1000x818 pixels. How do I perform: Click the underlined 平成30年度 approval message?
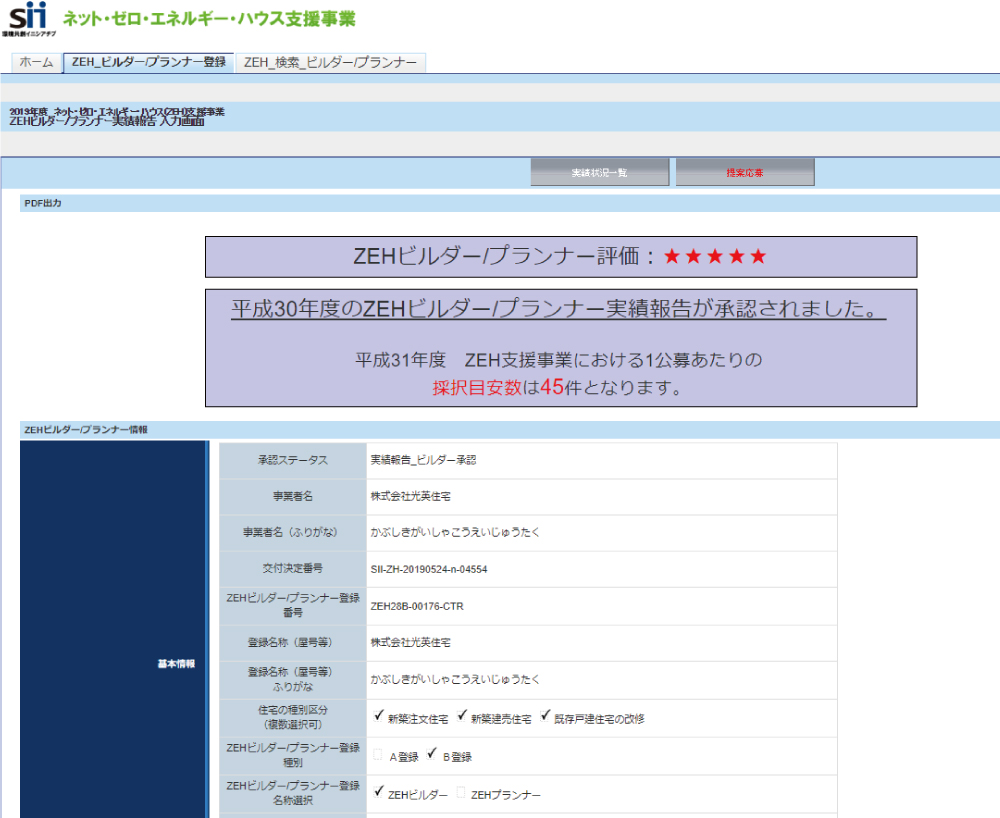559,309
